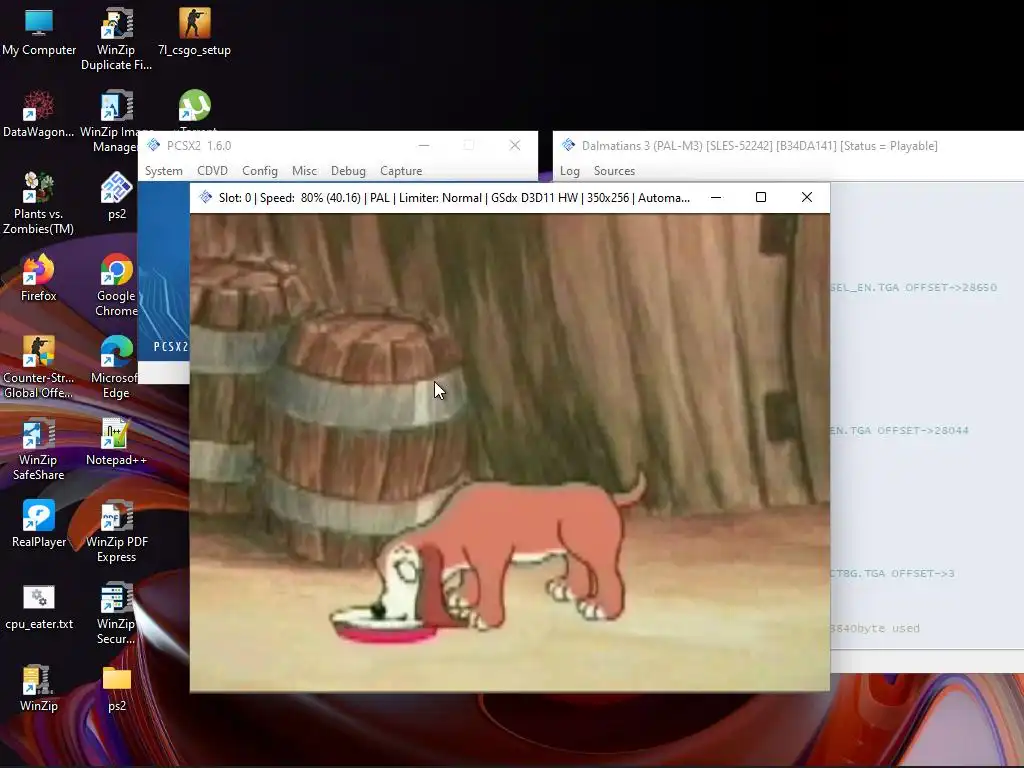Launch Notepad++ from desktop
The height and width of the screenshot is (768, 1024).
[x=116, y=443]
